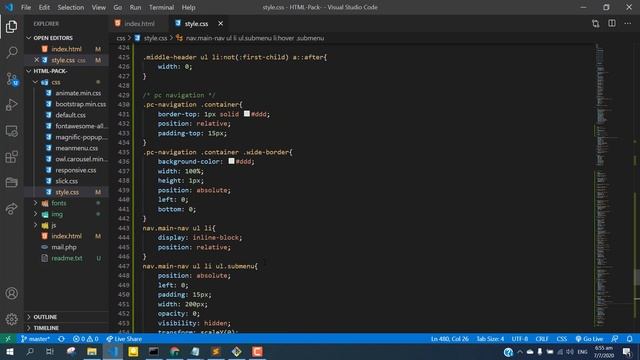Click the remote window indicator in status bar
Image resolution: width=640 pixels, height=360 pixels.
click(8, 339)
